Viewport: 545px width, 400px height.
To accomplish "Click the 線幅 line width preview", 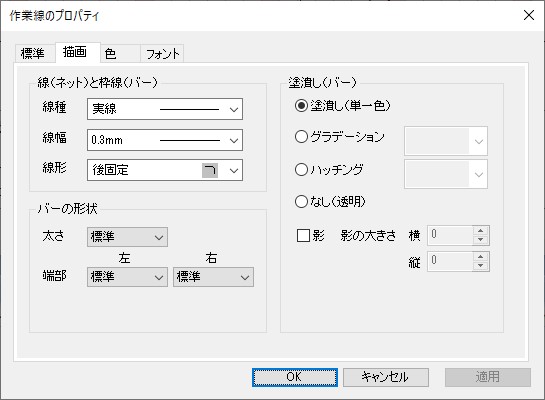I will [x=189, y=140].
